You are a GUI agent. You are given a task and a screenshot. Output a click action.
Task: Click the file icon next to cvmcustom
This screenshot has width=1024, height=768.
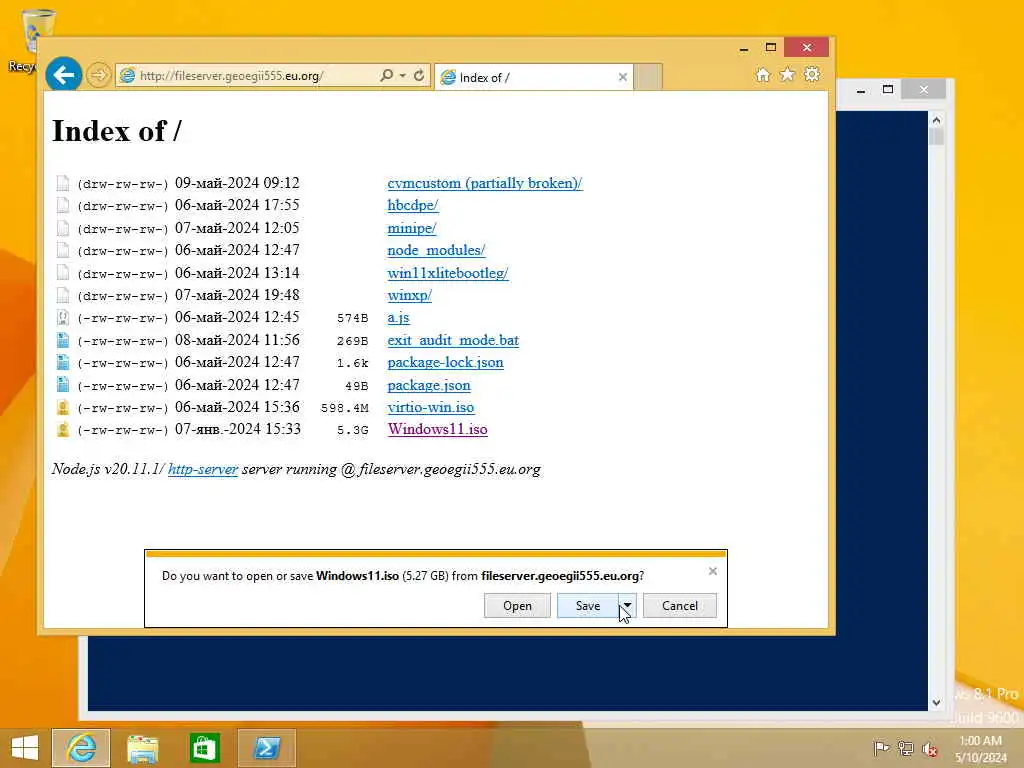pos(63,183)
